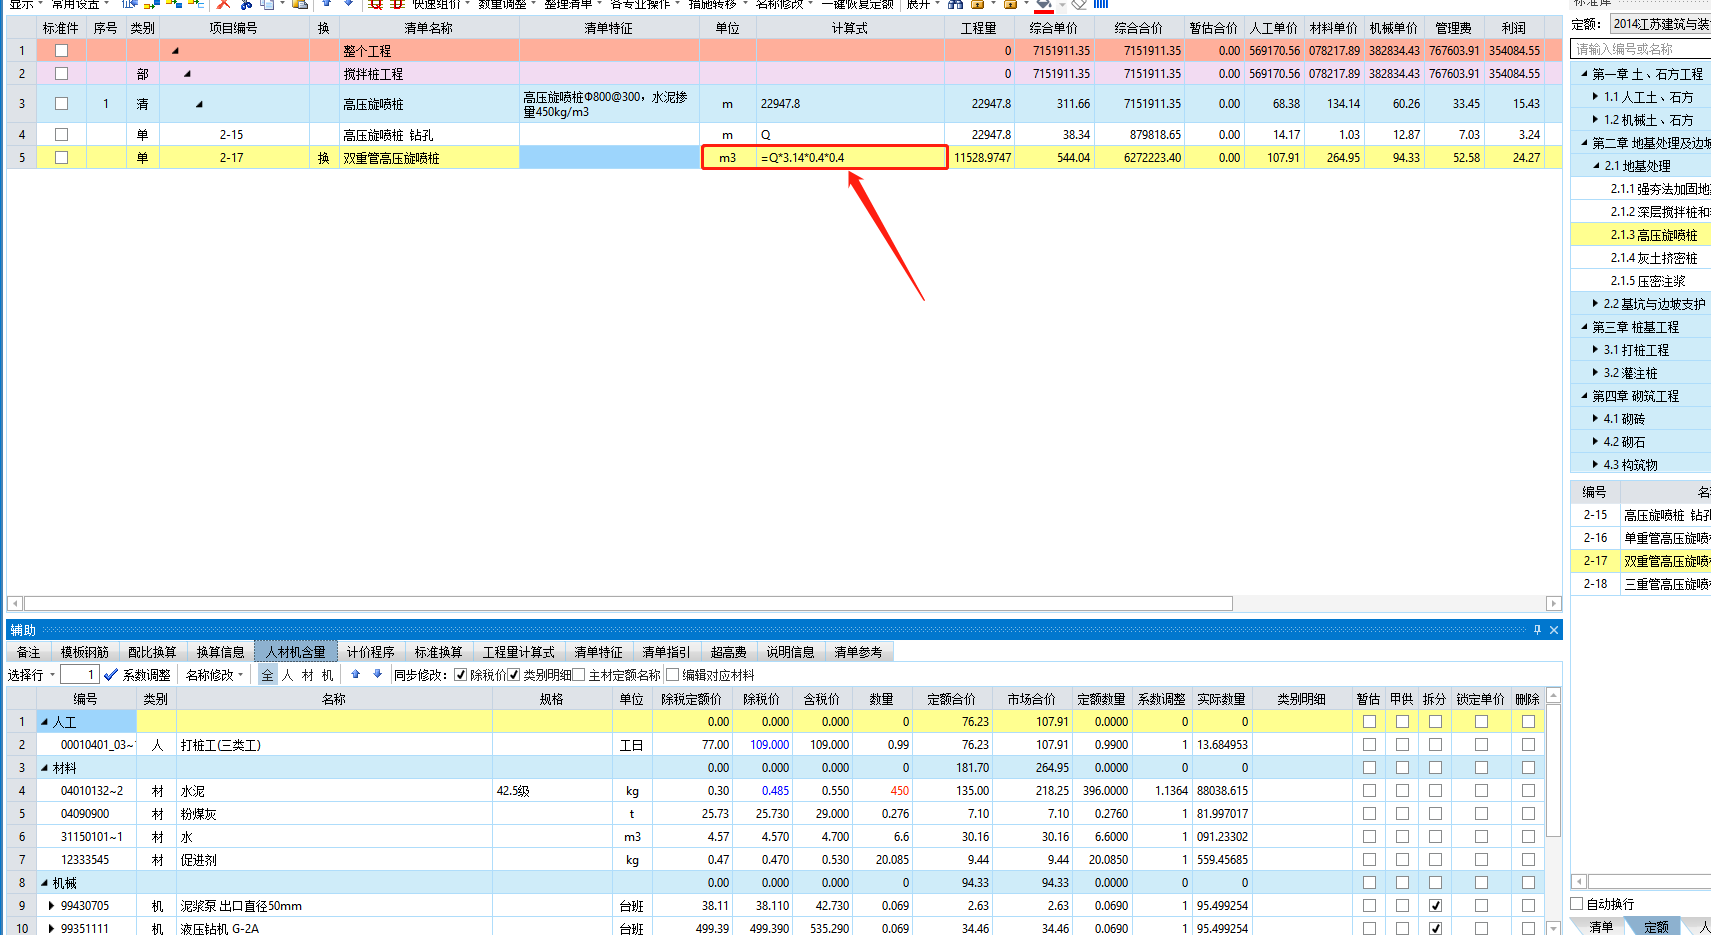Expand the 99430705 泥浆泵 machine row
This screenshot has width=1711, height=935.
51,905
